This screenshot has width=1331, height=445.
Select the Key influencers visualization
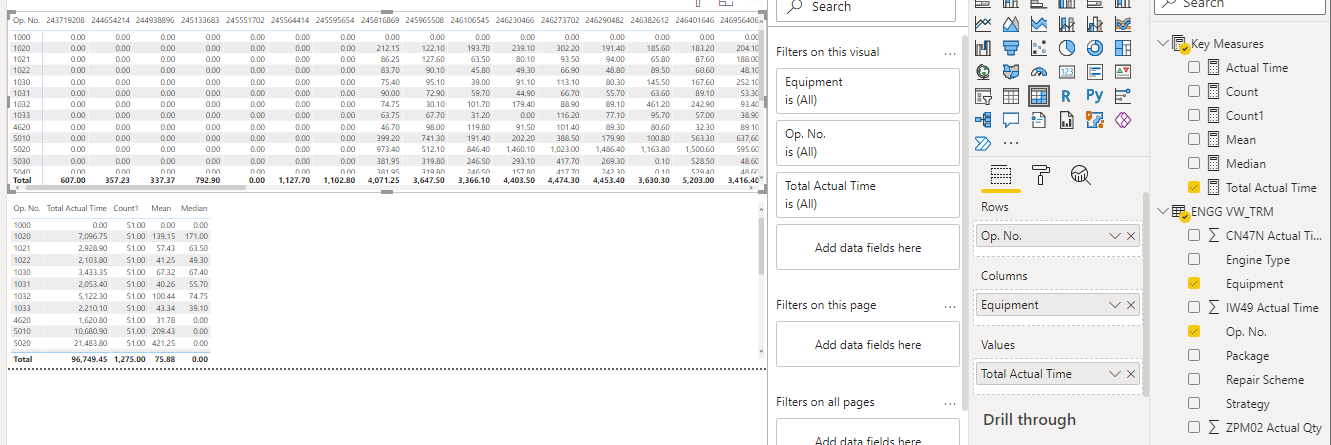click(1123, 96)
